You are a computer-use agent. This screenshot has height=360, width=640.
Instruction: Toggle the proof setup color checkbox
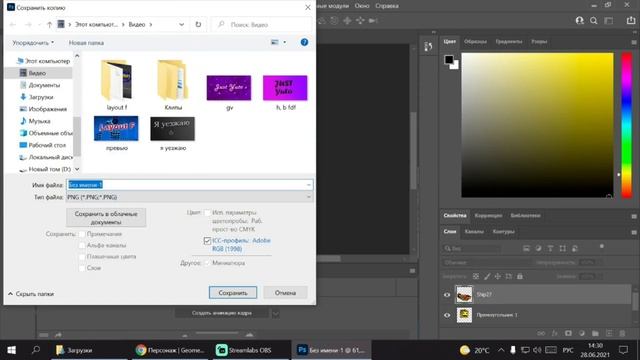(207, 213)
